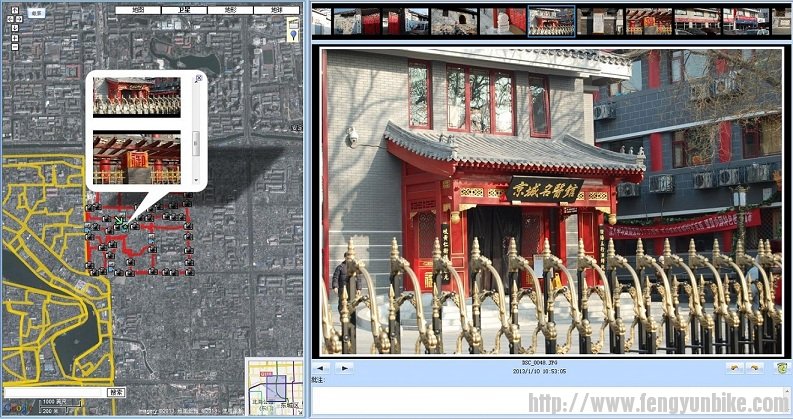
Task: Click the overview minimap in corner
Action: coord(273,384)
